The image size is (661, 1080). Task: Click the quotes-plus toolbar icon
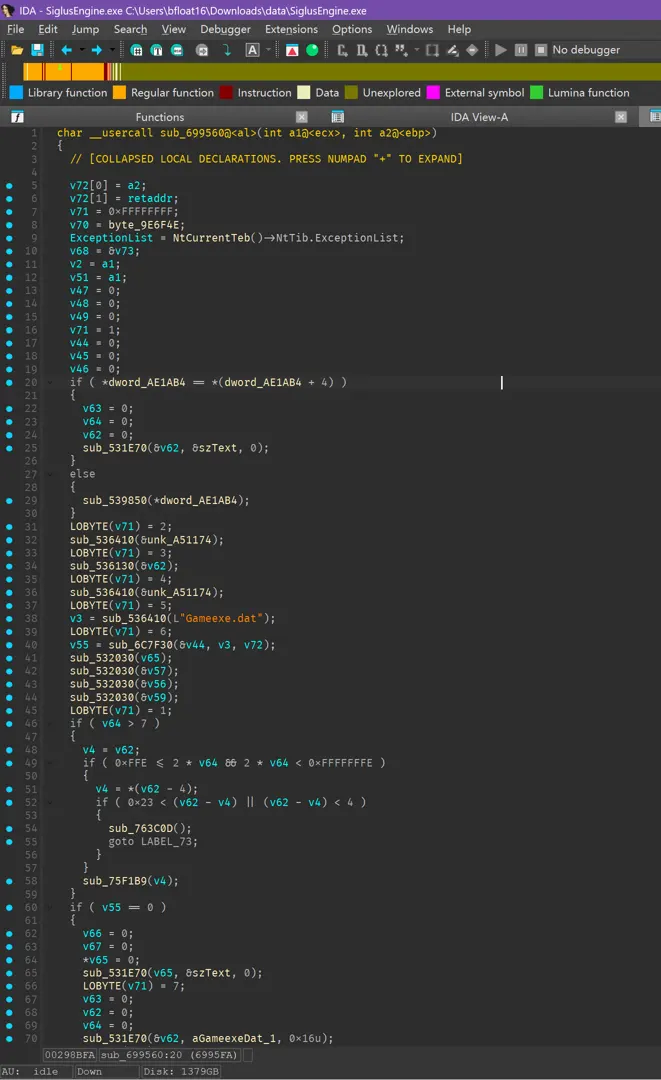coord(401,50)
